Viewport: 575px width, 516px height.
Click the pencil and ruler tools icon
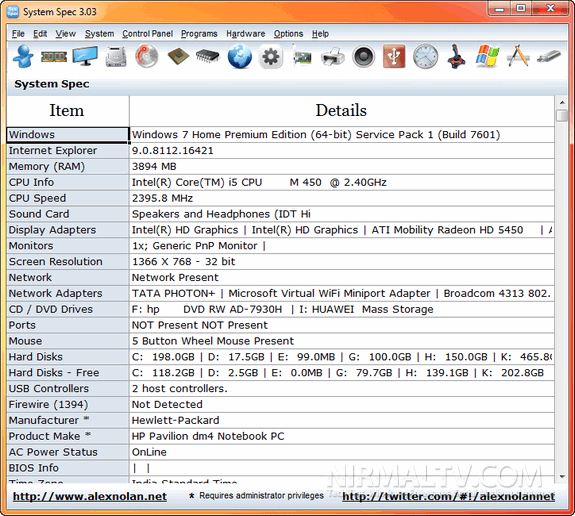click(518, 56)
